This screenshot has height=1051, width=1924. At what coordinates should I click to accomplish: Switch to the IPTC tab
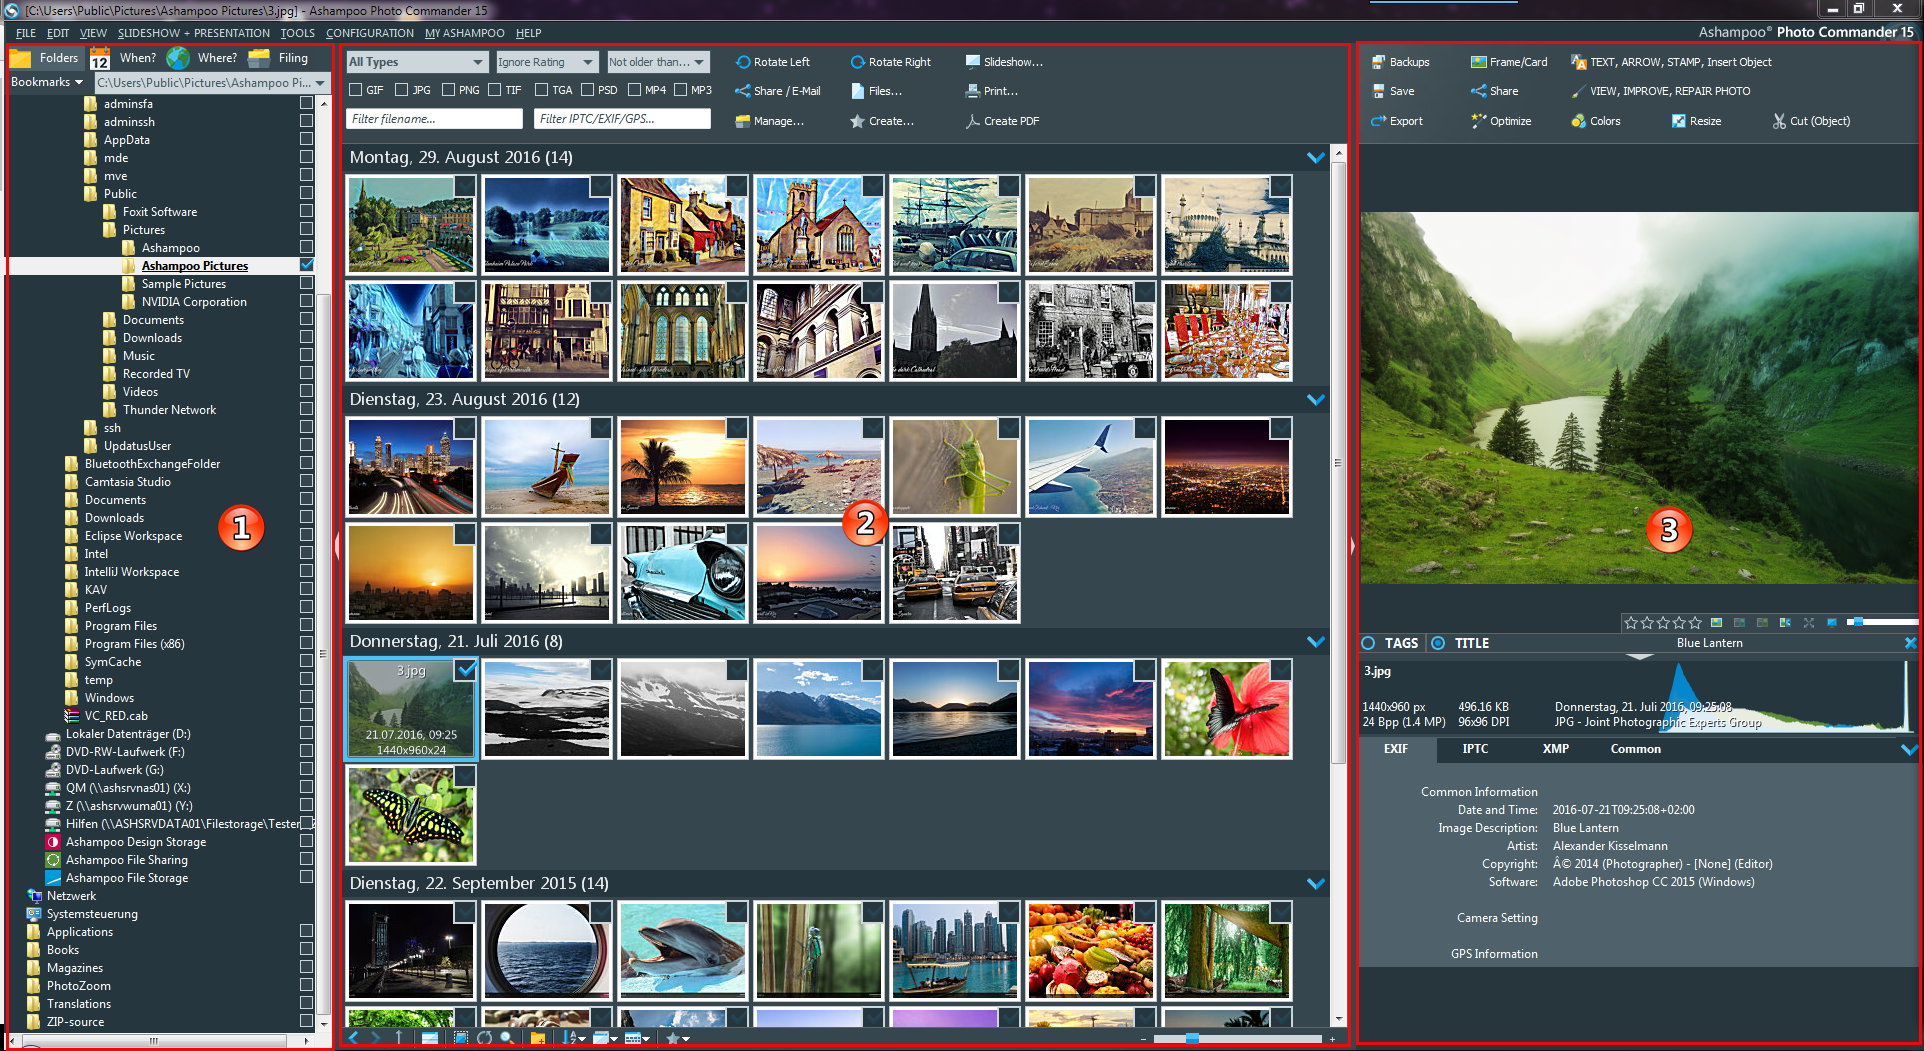pos(1475,749)
